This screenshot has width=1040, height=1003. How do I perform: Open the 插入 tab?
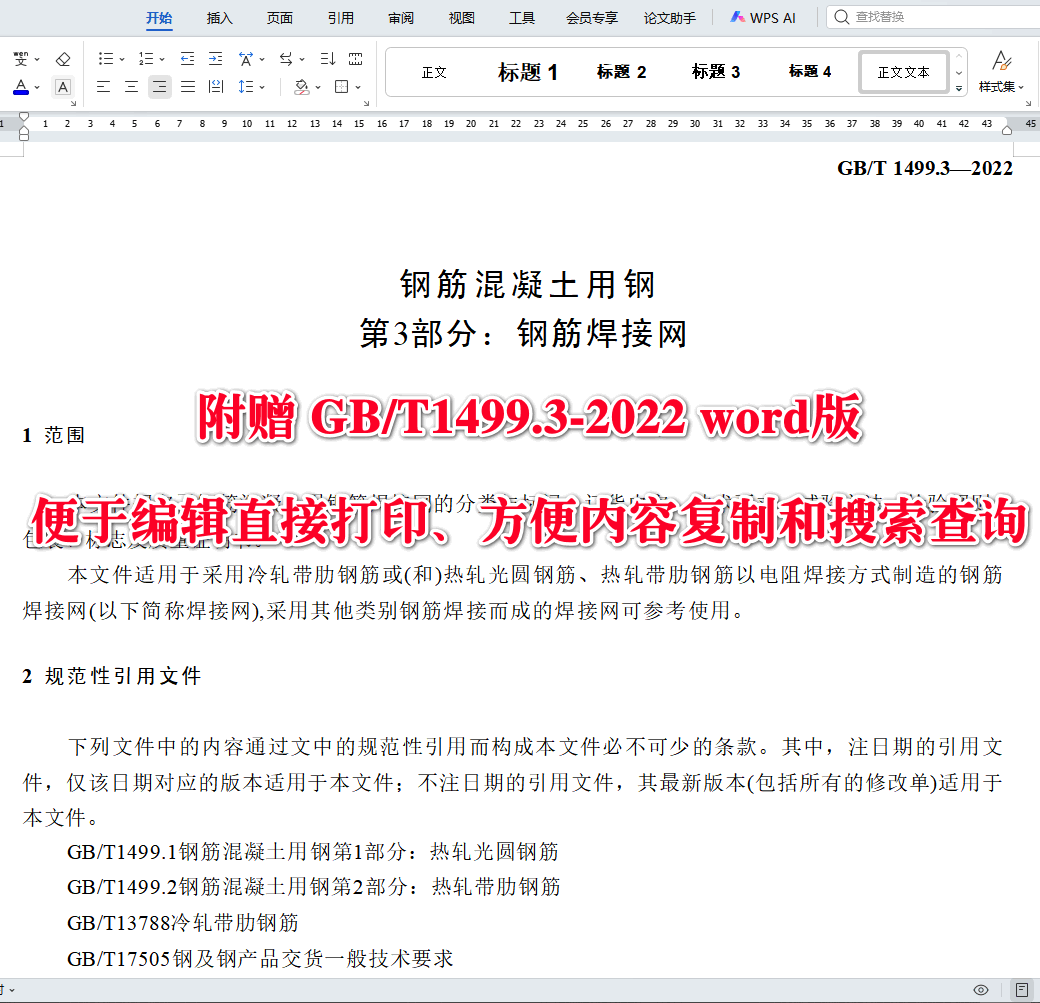(220, 18)
